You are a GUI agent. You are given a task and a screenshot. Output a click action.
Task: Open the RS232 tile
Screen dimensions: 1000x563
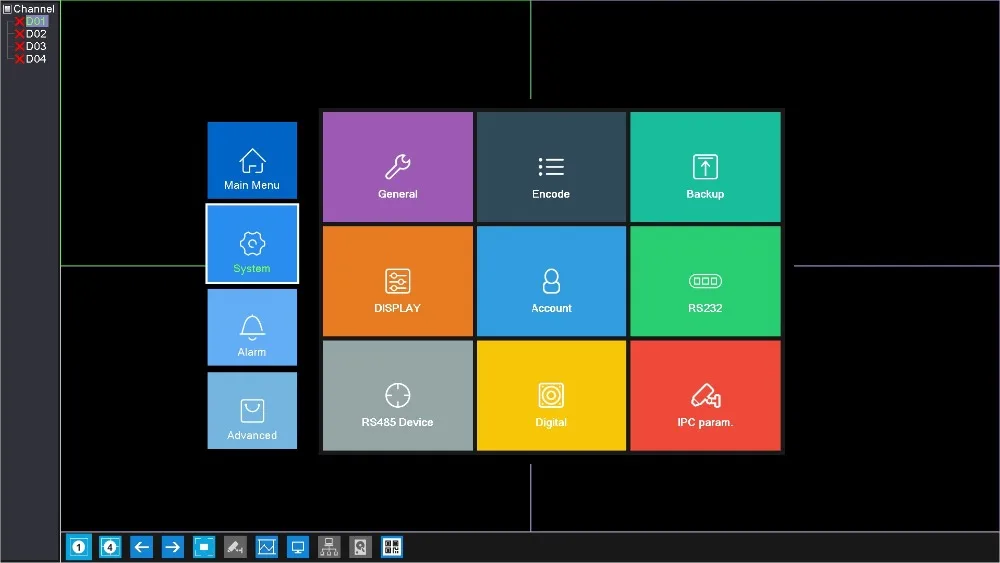tap(705, 281)
